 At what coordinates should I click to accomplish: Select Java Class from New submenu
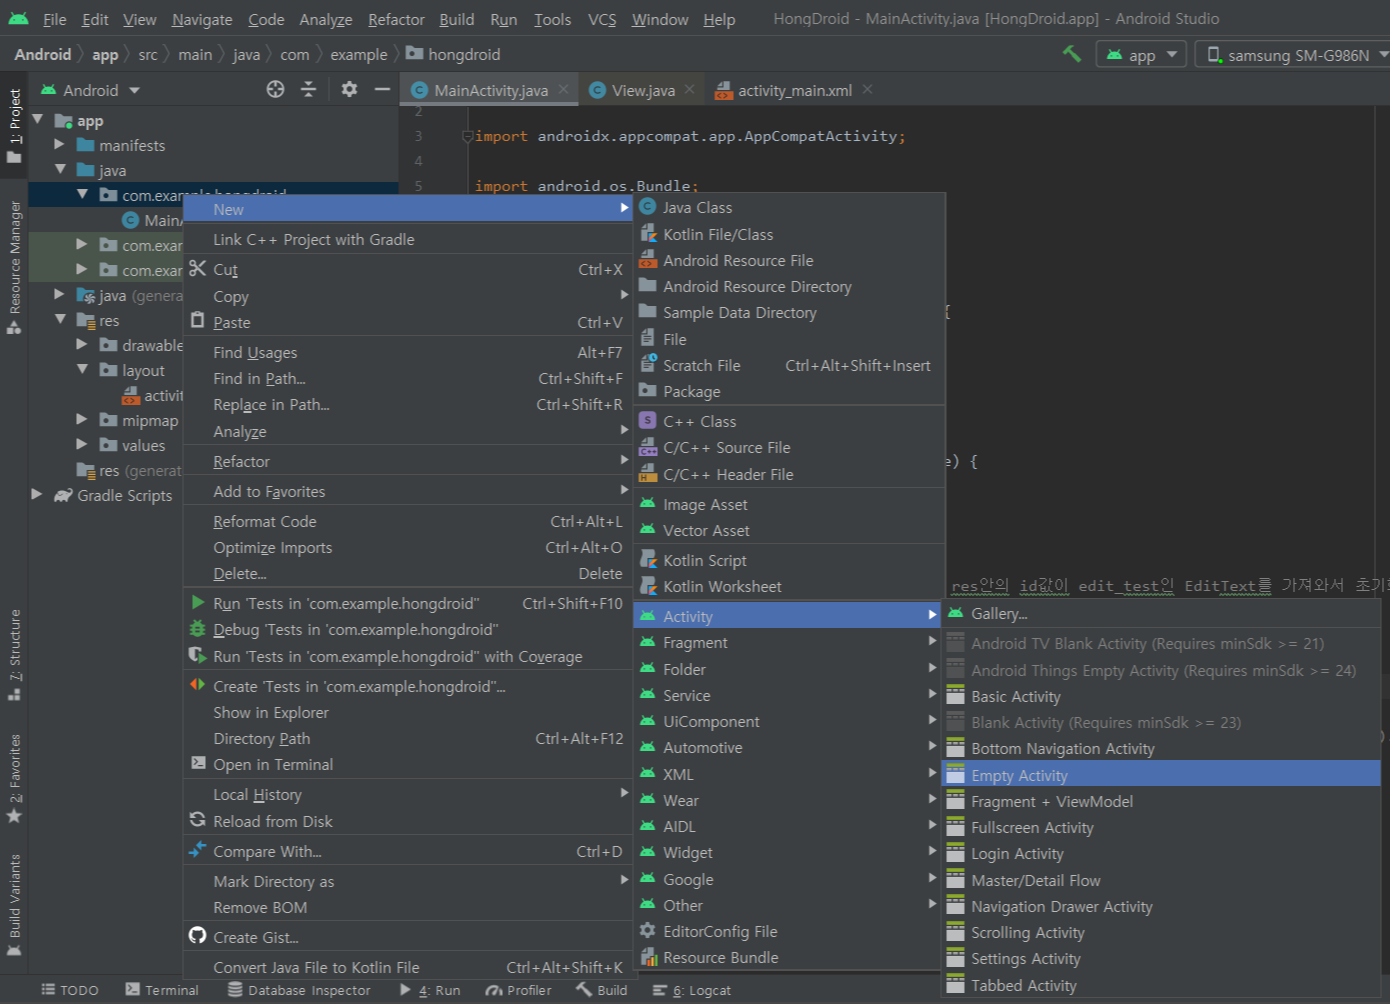coord(790,207)
